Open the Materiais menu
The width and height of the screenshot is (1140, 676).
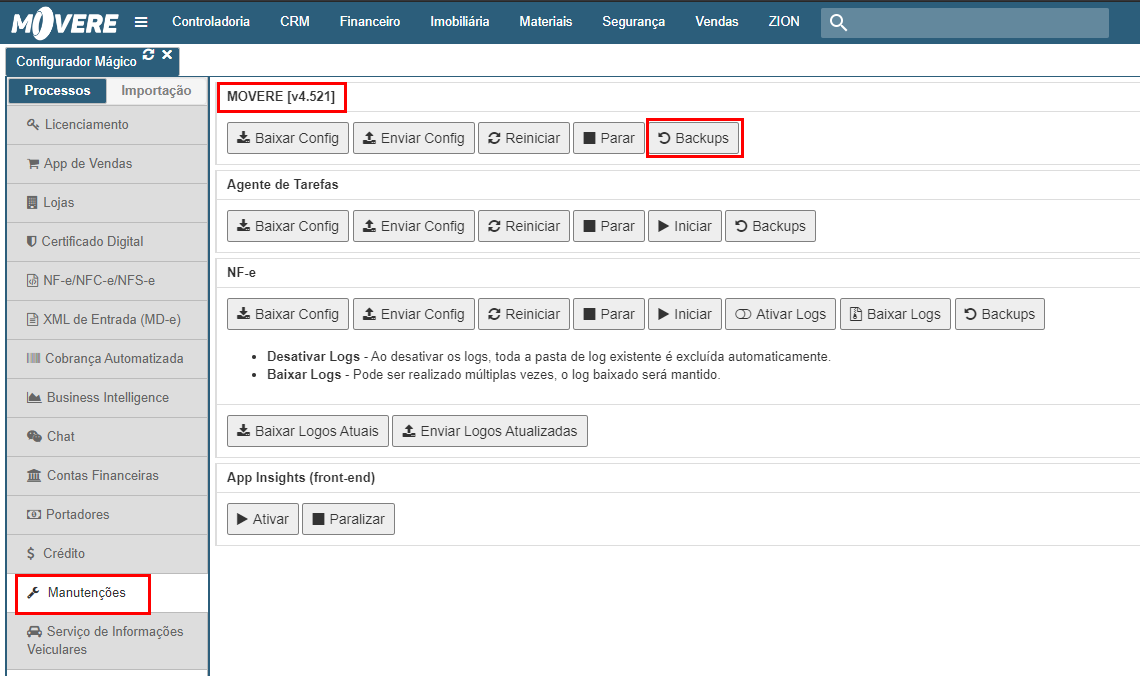545,22
